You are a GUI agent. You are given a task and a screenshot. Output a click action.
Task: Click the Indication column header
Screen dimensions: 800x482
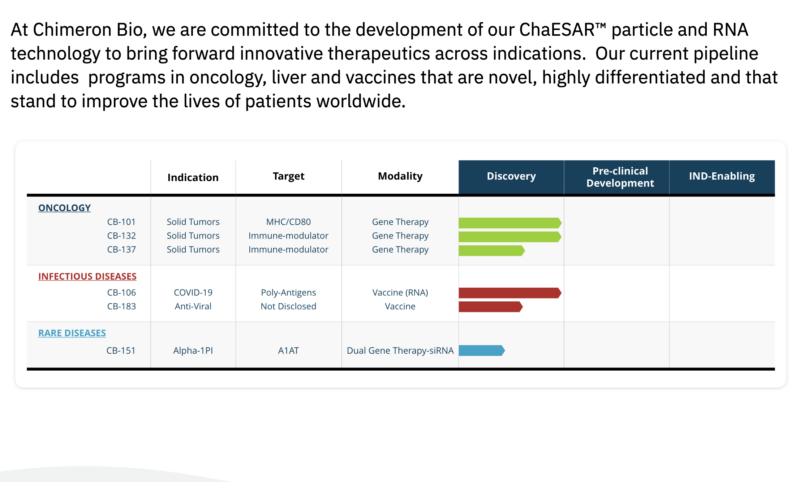coord(193,177)
